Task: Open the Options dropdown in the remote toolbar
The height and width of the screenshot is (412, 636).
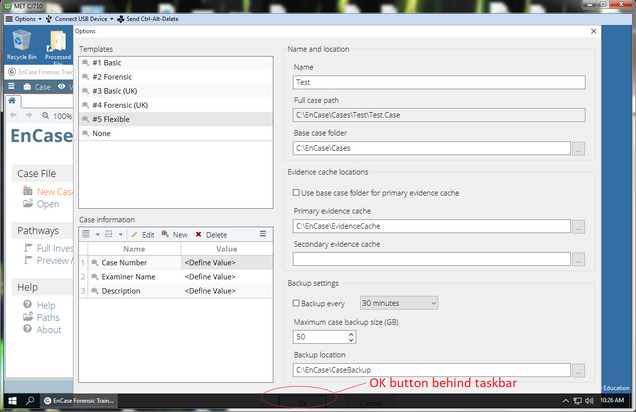Action: 27,19
